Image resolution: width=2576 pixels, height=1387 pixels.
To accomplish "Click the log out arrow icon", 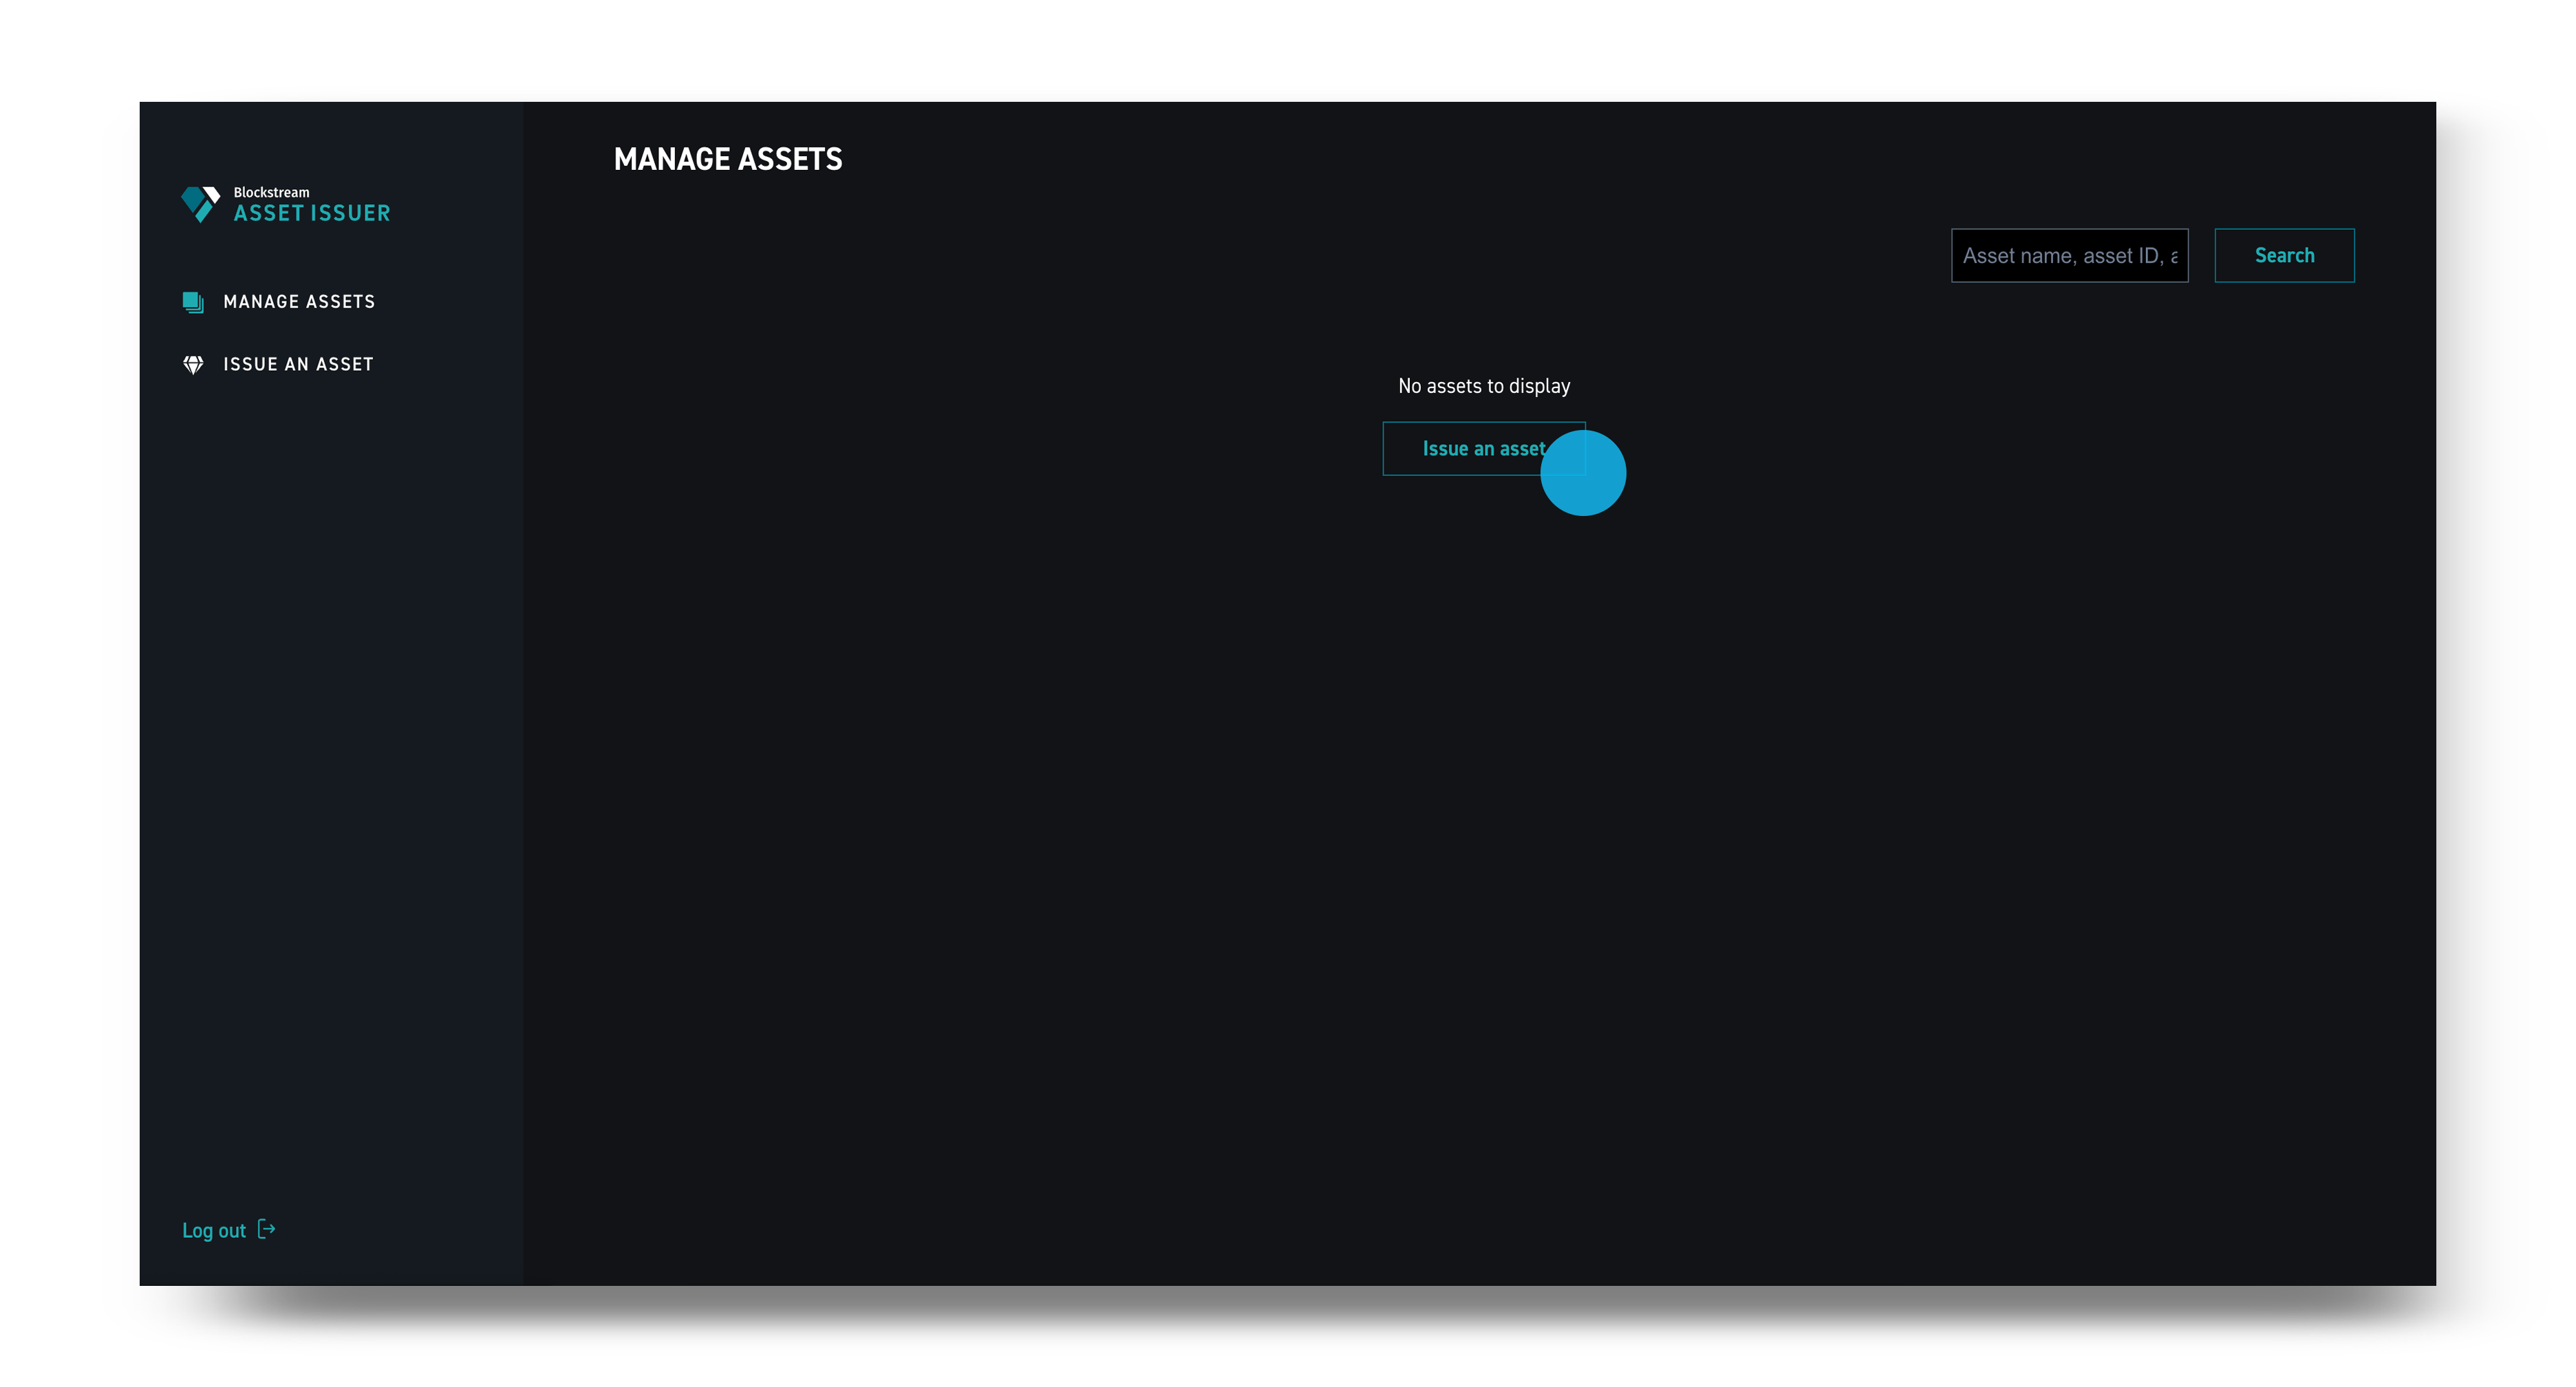I will tap(266, 1229).
